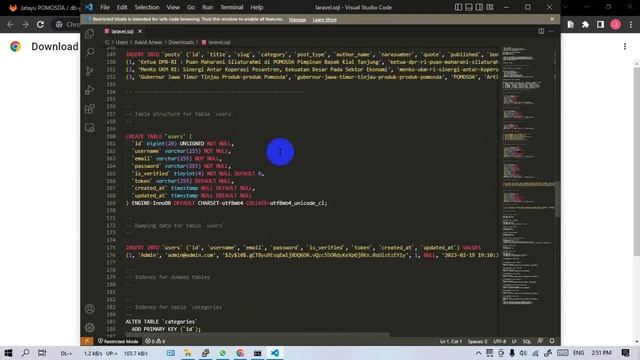The image size is (640, 360).
Task: Open Customize Layout in title bar
Action: [x=490, y=7]
